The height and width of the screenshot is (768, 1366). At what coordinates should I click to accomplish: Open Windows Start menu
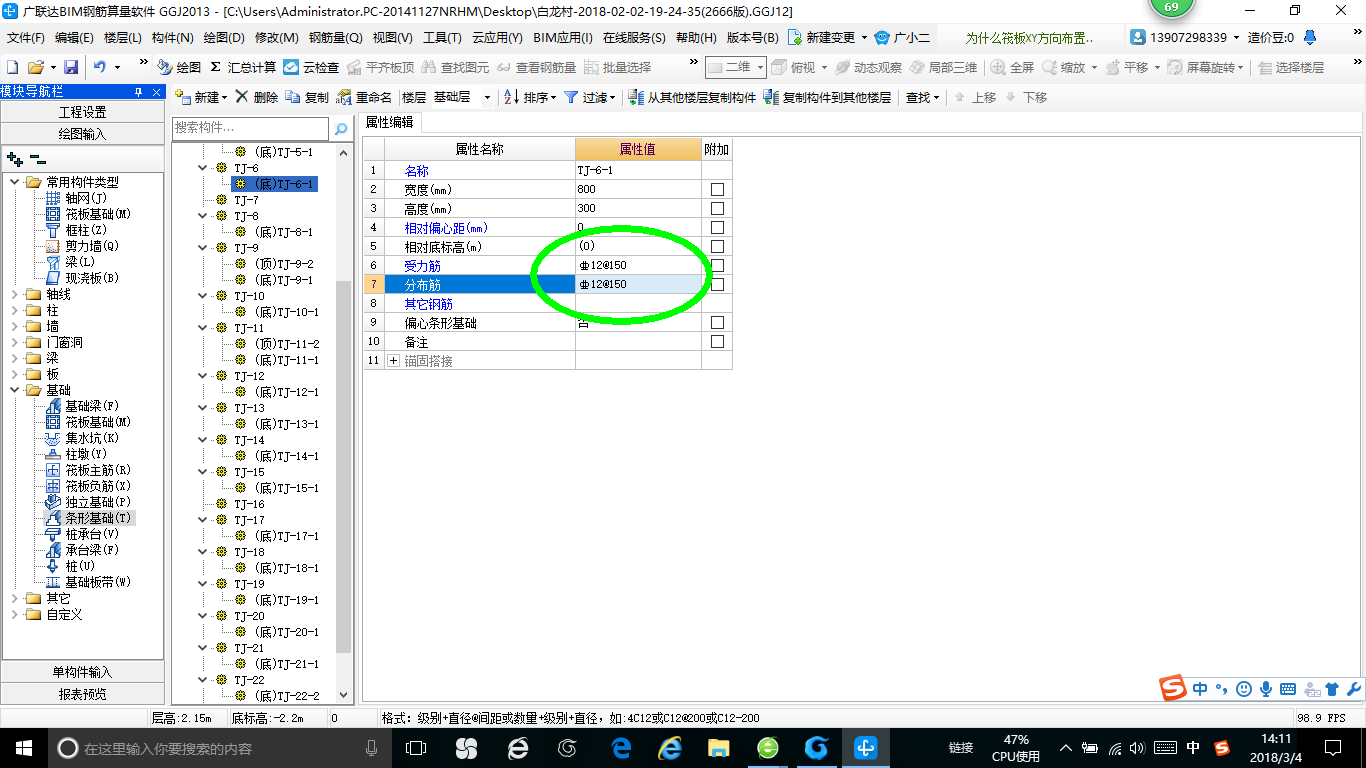coord(23,747)
